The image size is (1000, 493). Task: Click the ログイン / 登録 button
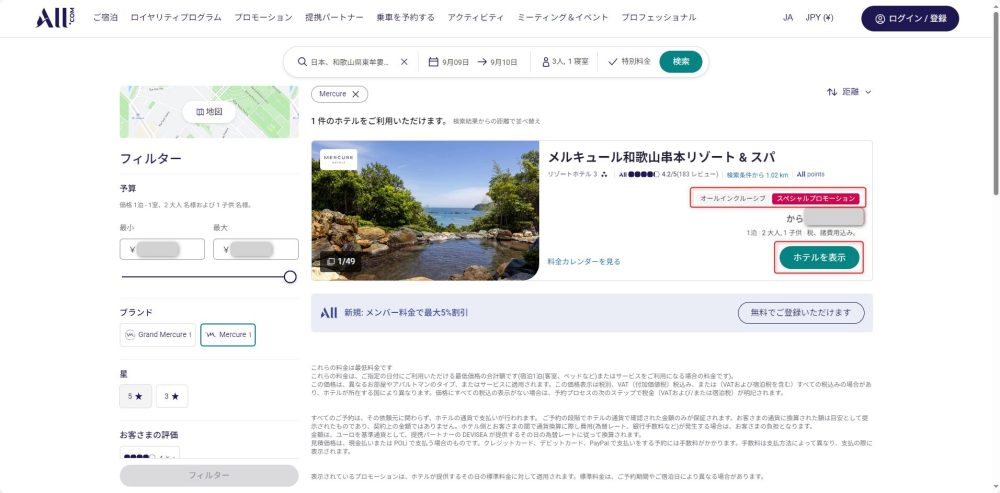(910, 18)
